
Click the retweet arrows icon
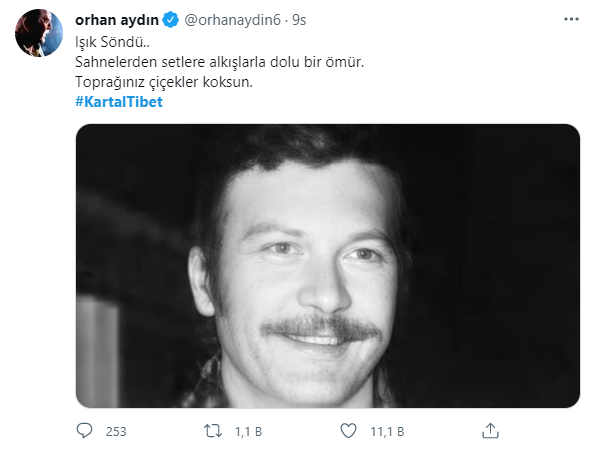tap(213, 431)
